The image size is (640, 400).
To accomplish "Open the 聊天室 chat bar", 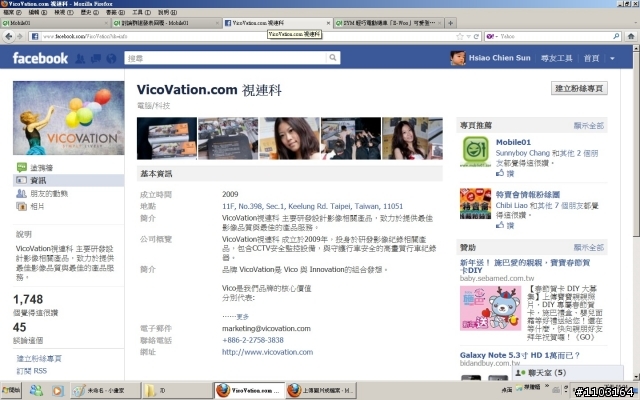I will click(567, 373).
